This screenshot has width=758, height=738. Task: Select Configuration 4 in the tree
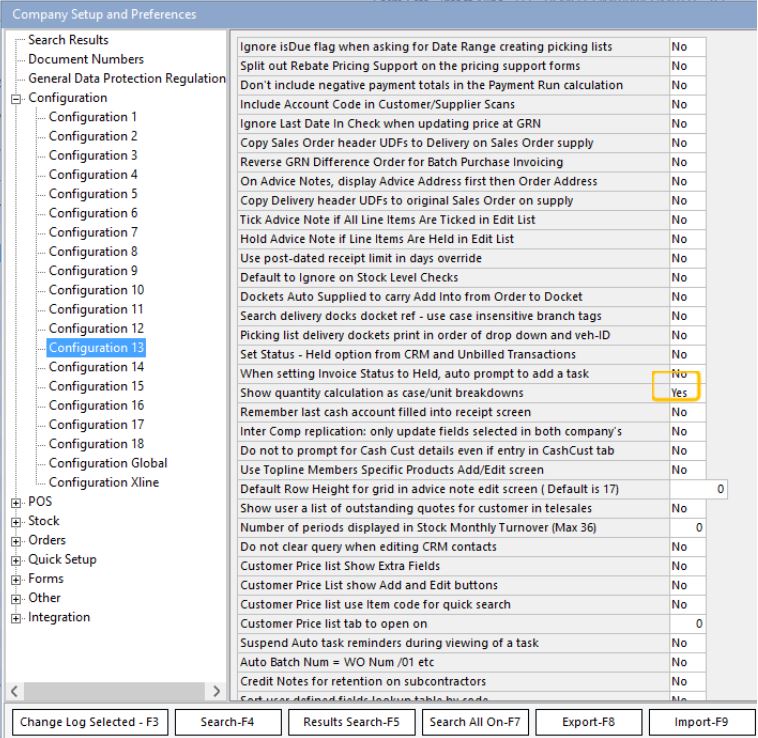pyautogui.click(x=93, y=174)
